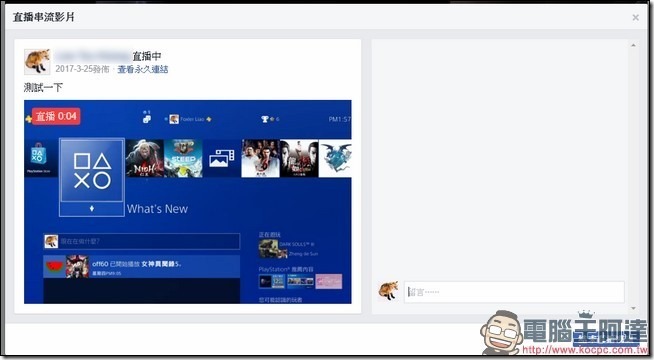This screenshot has height=360, width=654.
Task: Expand the down arrow under What's New tile
Action: (x=92, y=209)
